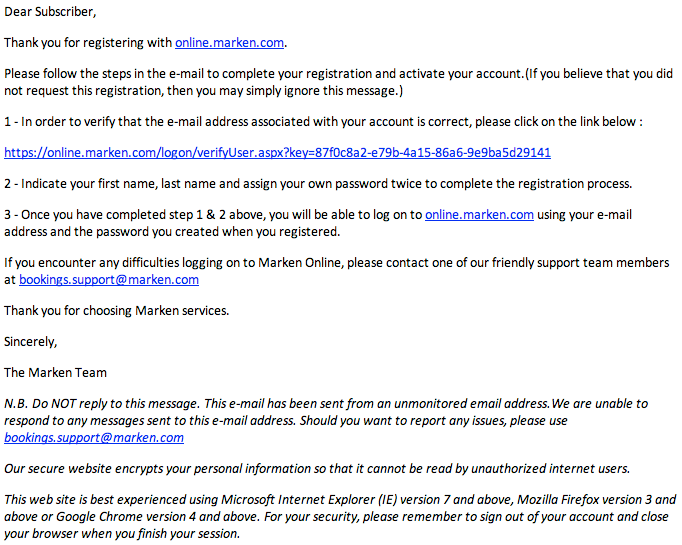
Task: Click 'The Marken Team' signature
Action: [55, 373]
